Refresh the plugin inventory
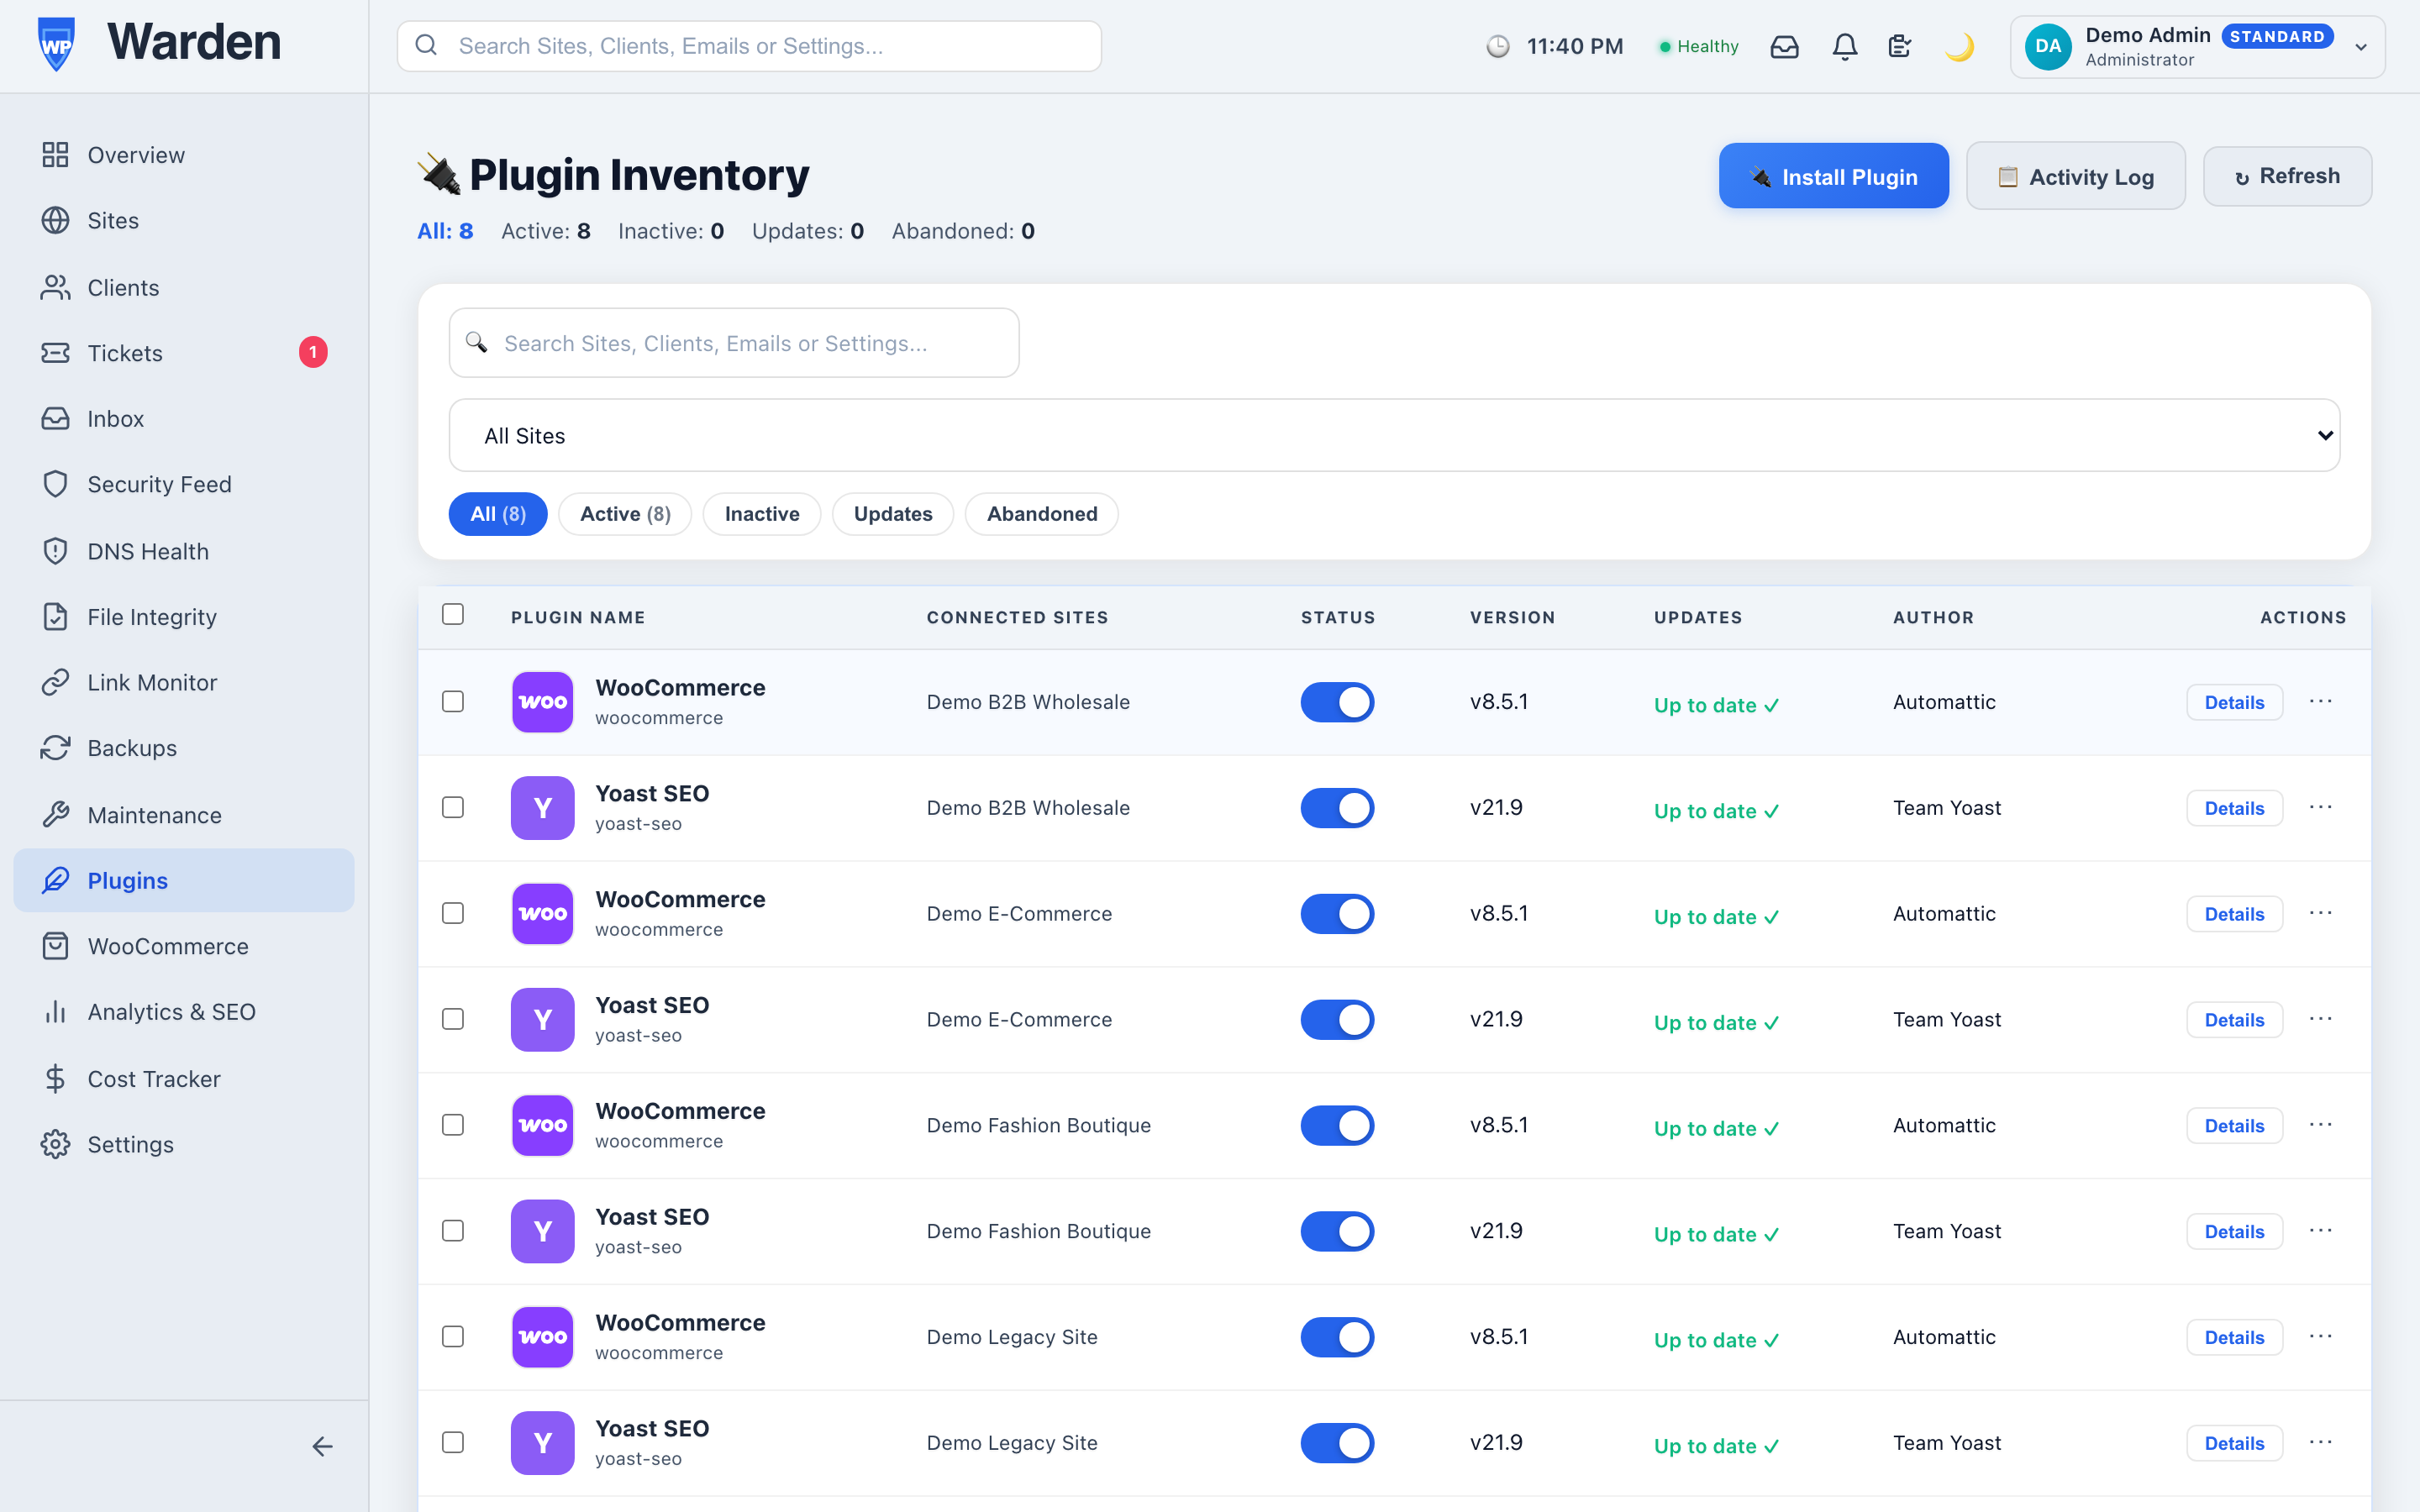2420x1512 pixels. [x=2287, y=177]
